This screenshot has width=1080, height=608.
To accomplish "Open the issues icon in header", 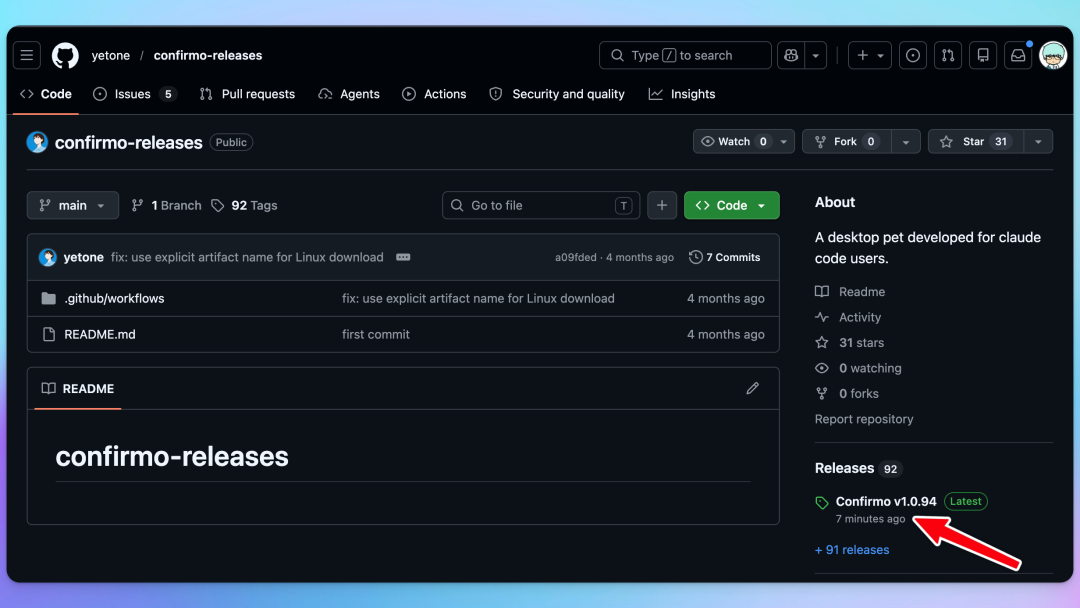I will point(913,55).
